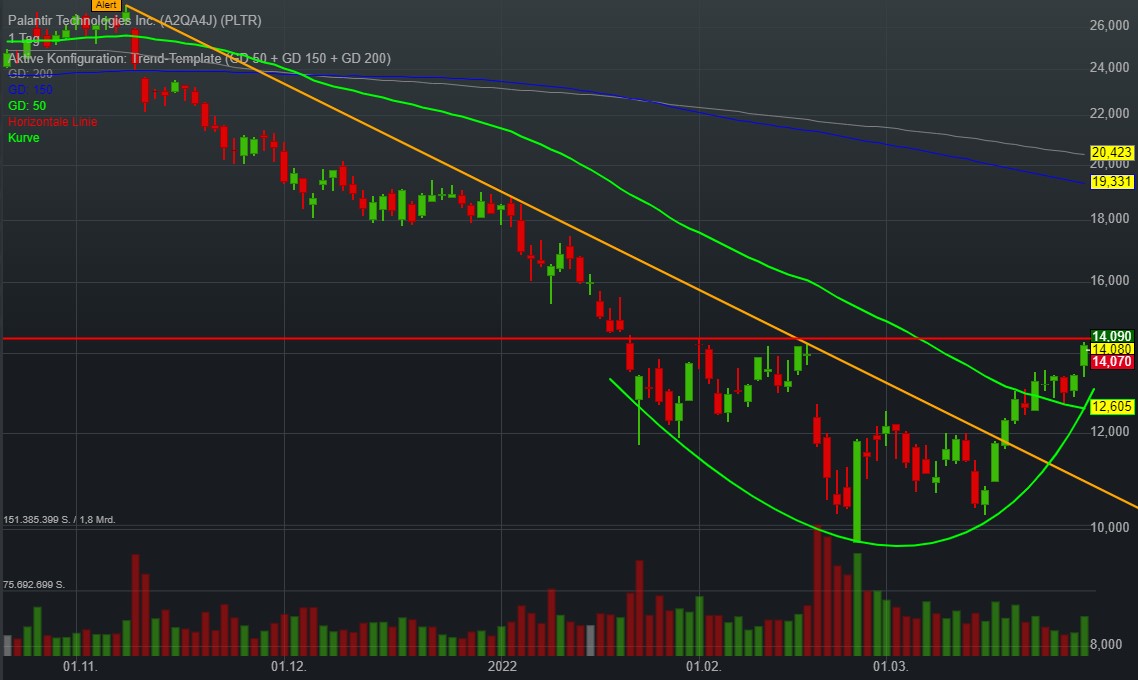Select the Palantir Technologies Inc. chart title
This screenshot has width=1138, height=680.
135,20
